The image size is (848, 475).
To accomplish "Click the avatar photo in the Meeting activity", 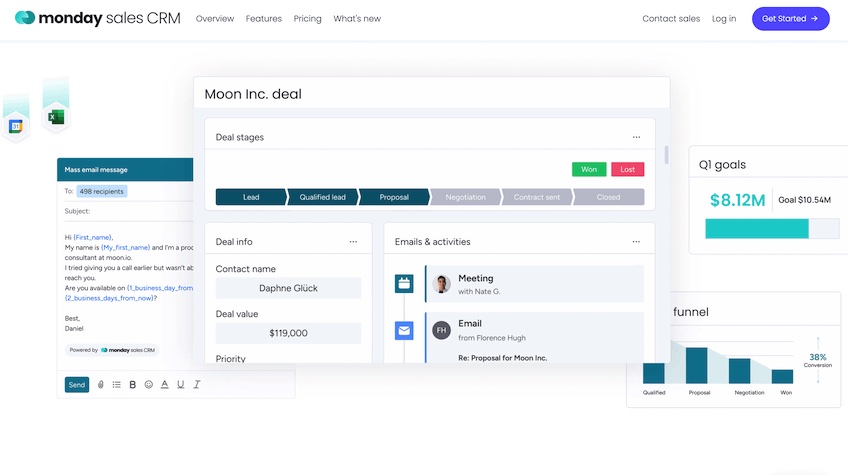I will coord(441,283).
